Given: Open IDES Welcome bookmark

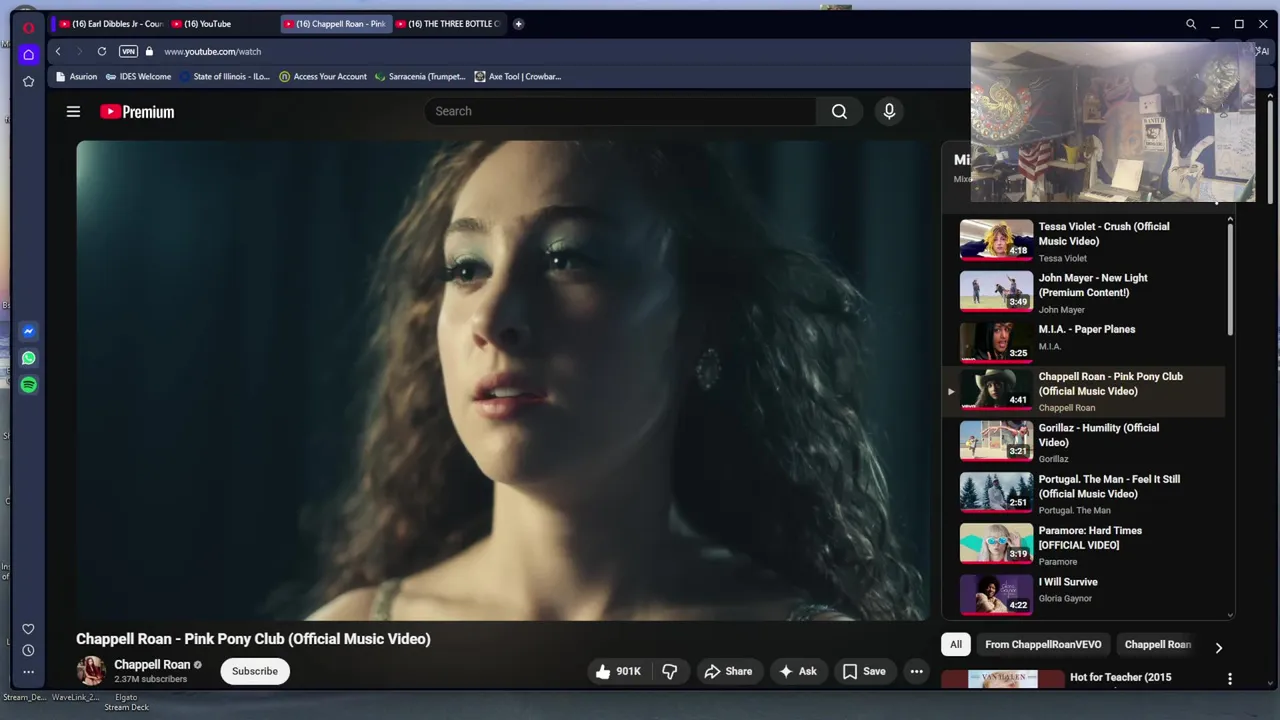Looking at the screenshot, I should coord(138,76).
